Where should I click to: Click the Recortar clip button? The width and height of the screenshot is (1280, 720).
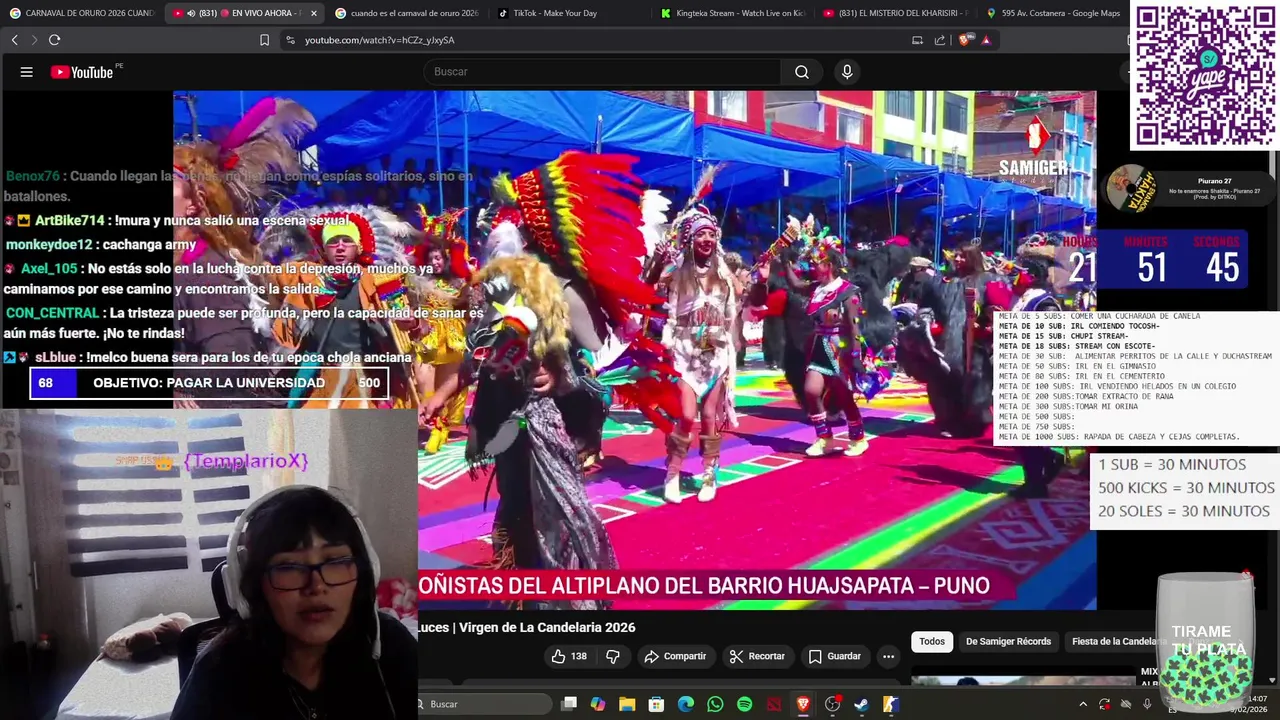click(x=757, y=656)
